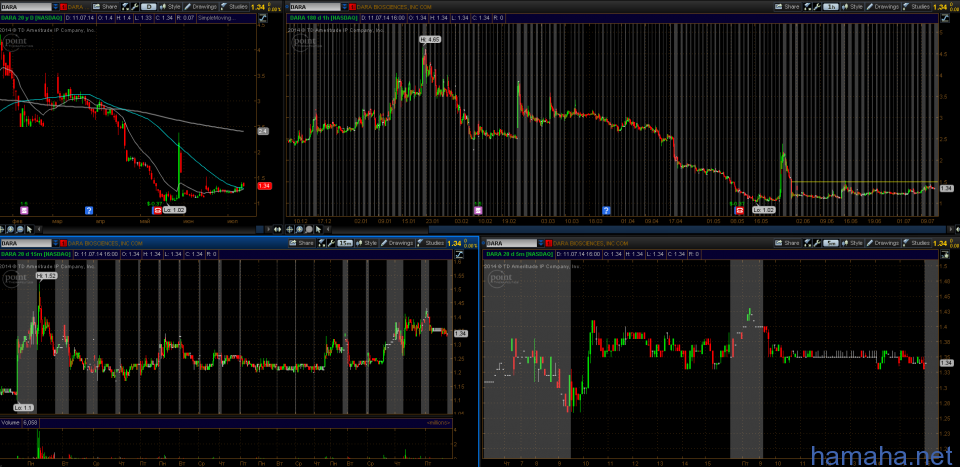Click DARA symbol input in top-right 1h chart
The image size is (960, 467).
314,7
